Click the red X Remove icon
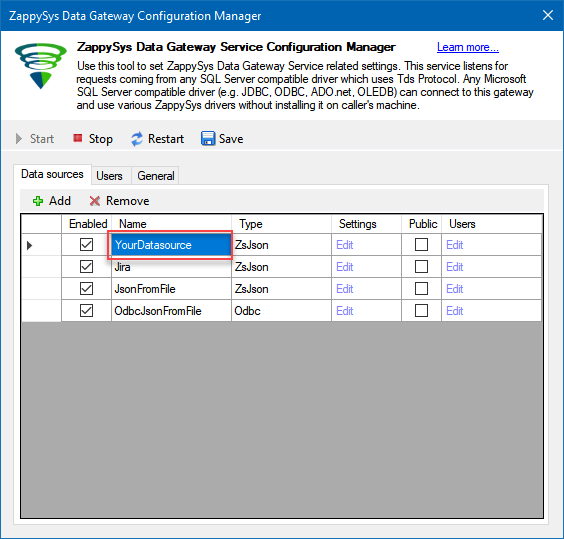 coord(95,201)
